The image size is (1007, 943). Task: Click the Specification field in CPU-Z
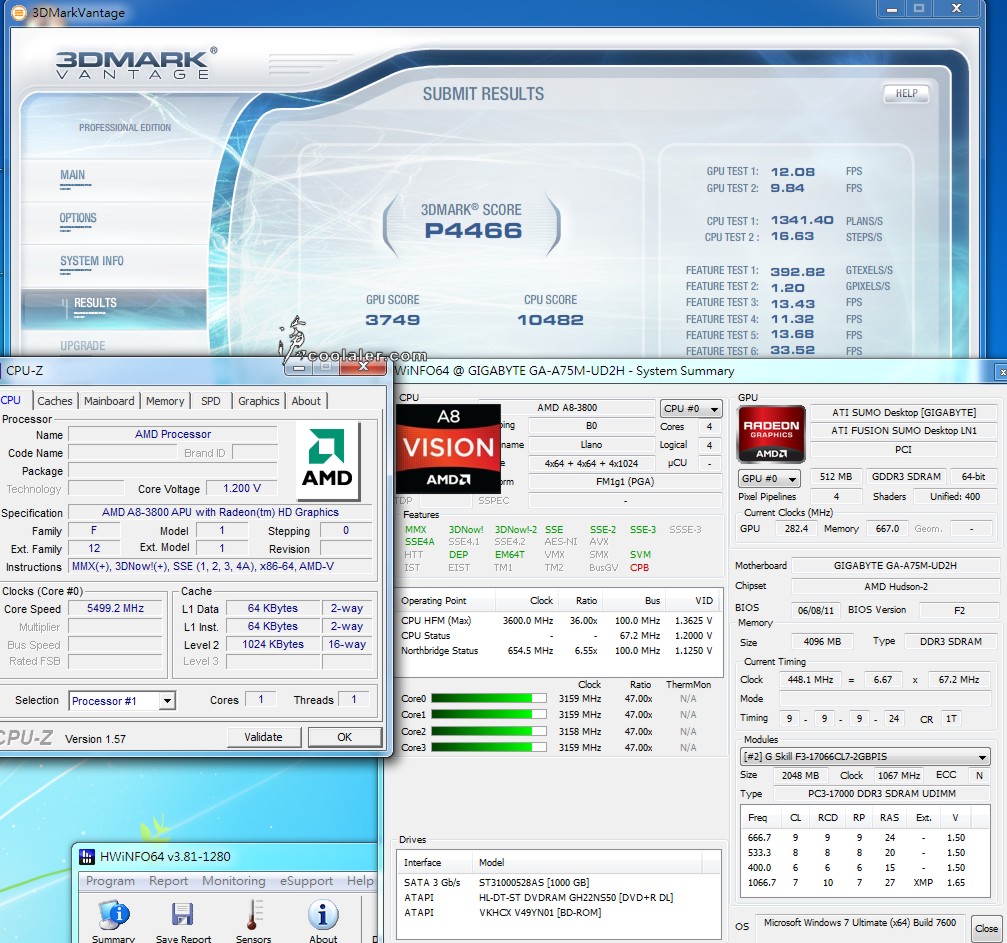coord(220,513)
